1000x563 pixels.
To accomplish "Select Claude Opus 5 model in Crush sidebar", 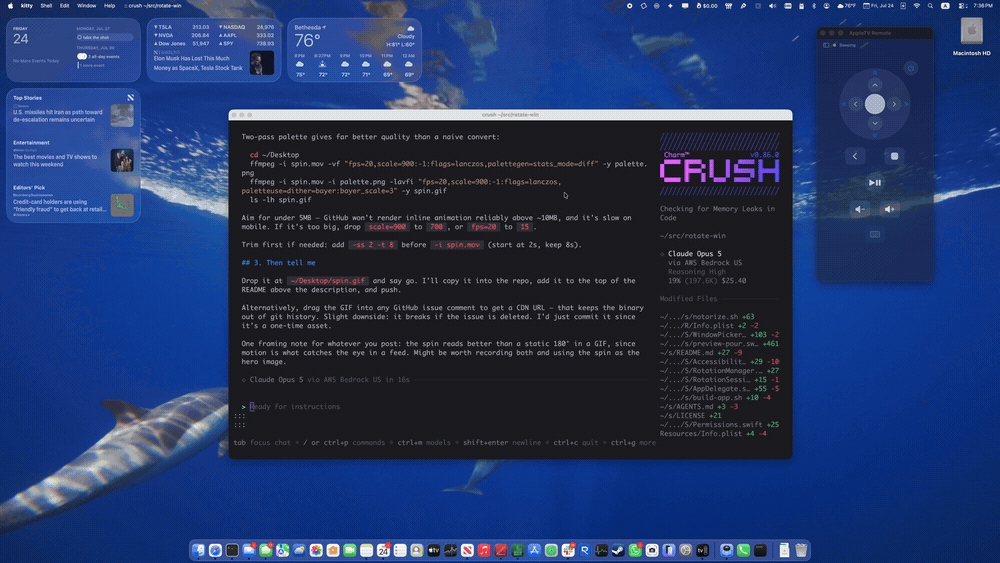I will pyautogui.click(x=695, y=254).
